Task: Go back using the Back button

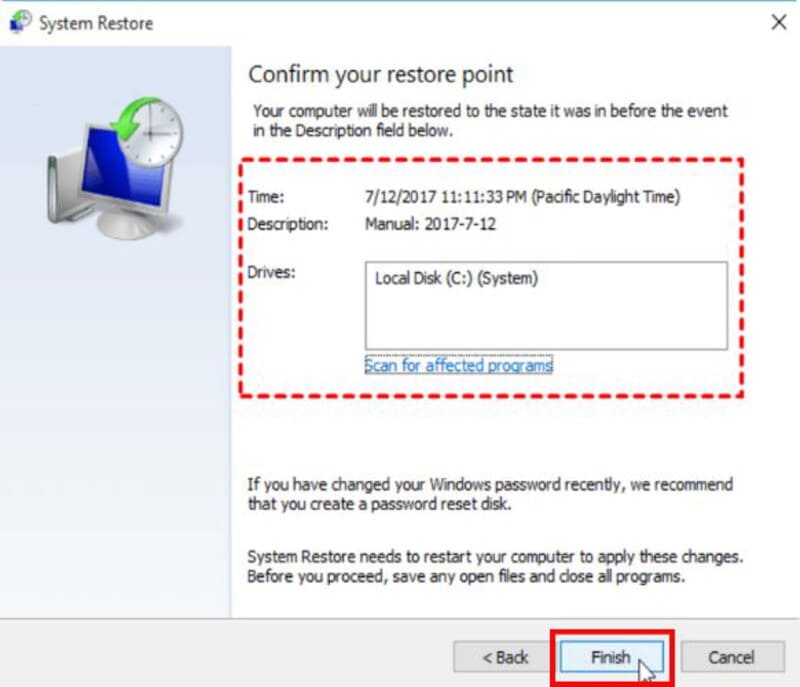Action: (504, 657)
